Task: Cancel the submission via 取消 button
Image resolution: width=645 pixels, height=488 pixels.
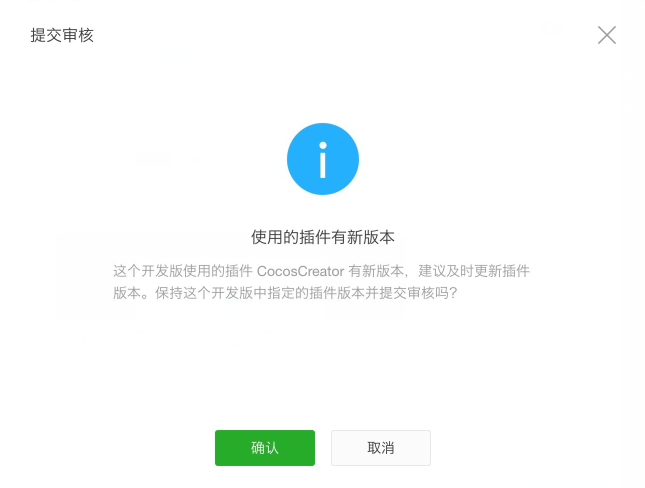Action: pos(381,448)
